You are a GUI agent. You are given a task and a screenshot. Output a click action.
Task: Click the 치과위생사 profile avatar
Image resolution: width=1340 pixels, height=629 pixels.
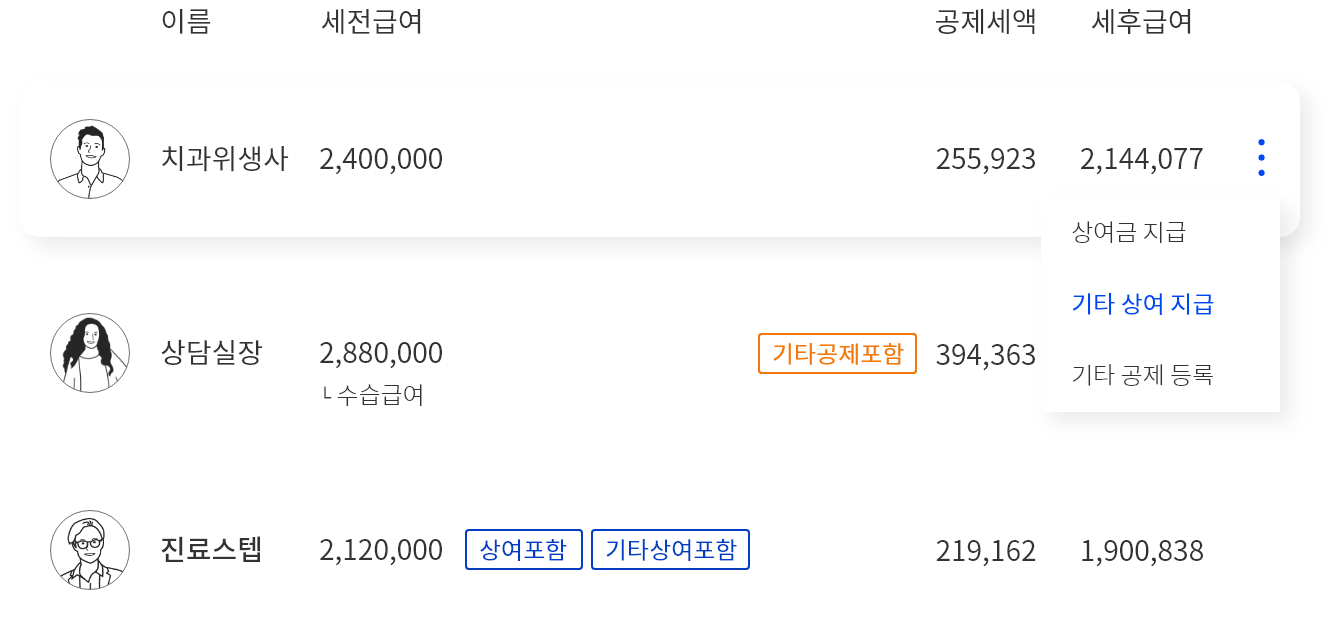[x=90, y=159]
